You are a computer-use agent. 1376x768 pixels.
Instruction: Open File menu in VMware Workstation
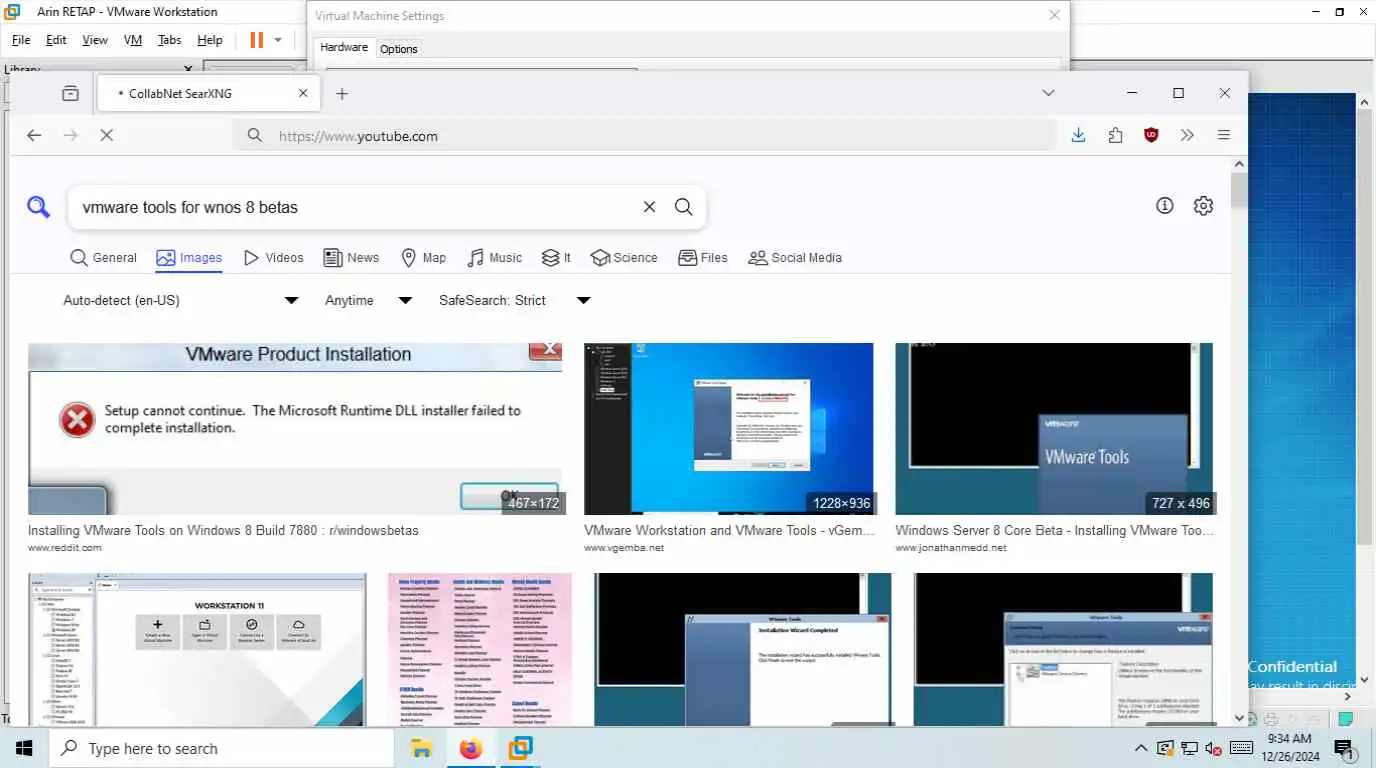pyautogui.click(x=21, y=40)
